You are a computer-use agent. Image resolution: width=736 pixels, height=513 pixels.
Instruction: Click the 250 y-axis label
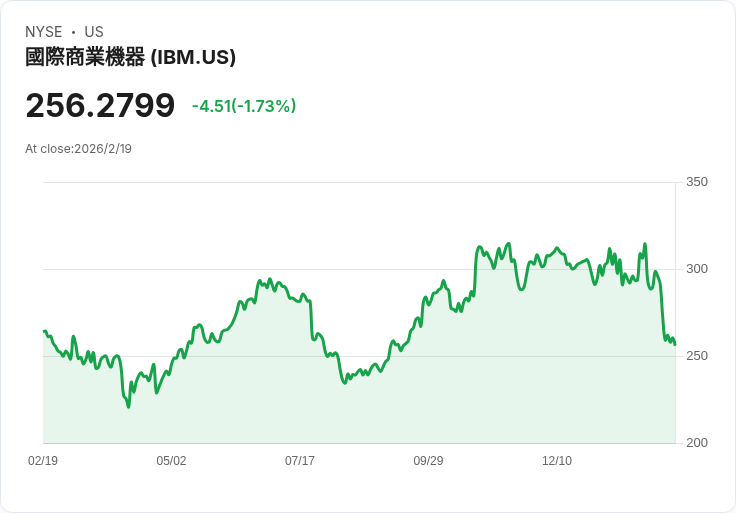(697, 356)
